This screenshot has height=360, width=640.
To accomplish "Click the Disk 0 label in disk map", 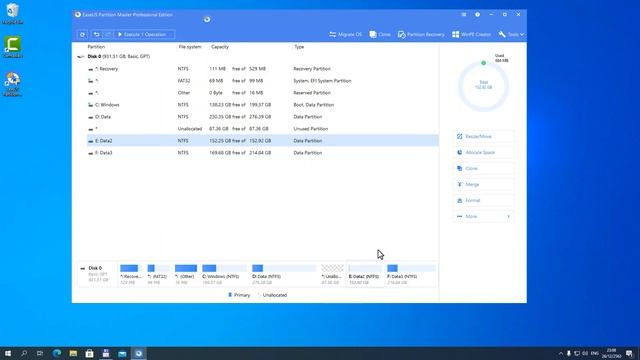I will 95,268.
